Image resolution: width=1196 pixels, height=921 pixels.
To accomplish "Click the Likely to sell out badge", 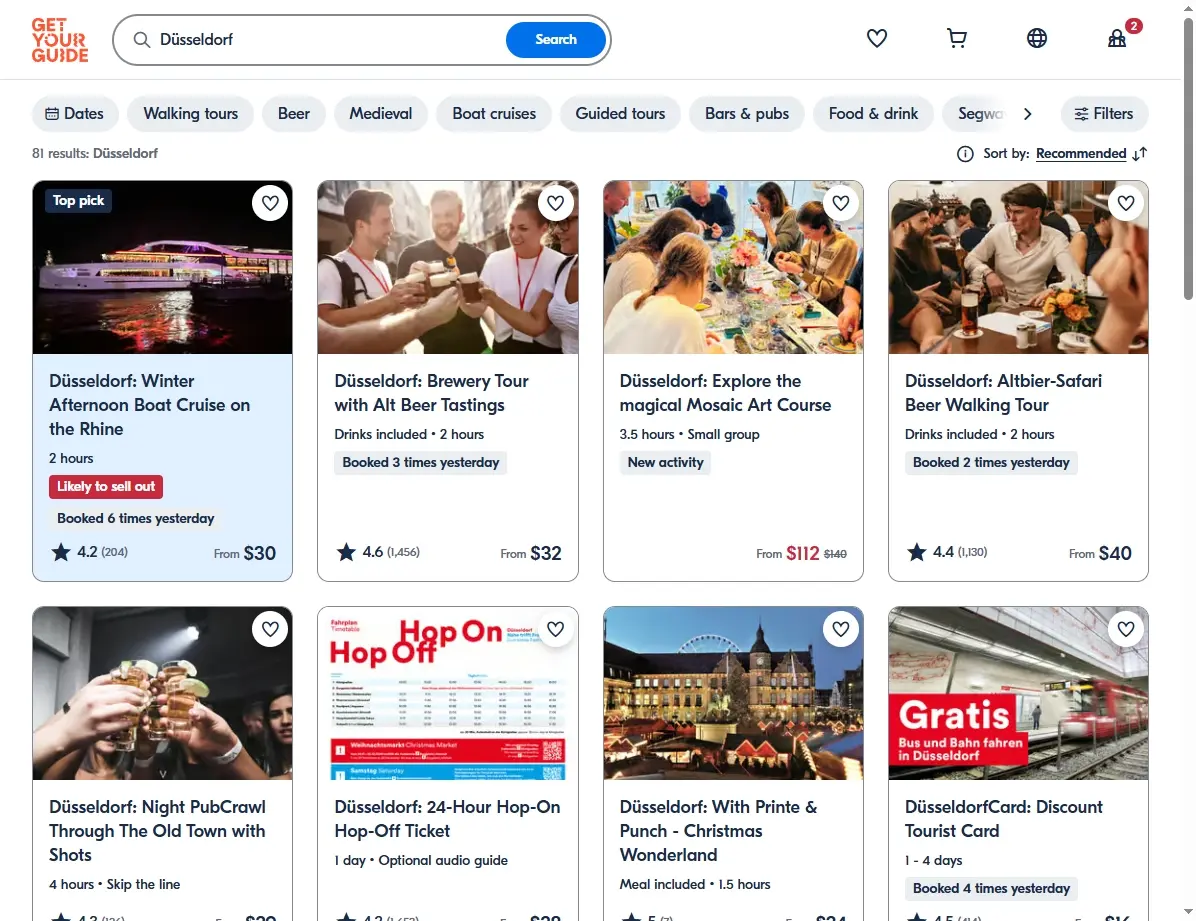I will (x=106, y=487).
